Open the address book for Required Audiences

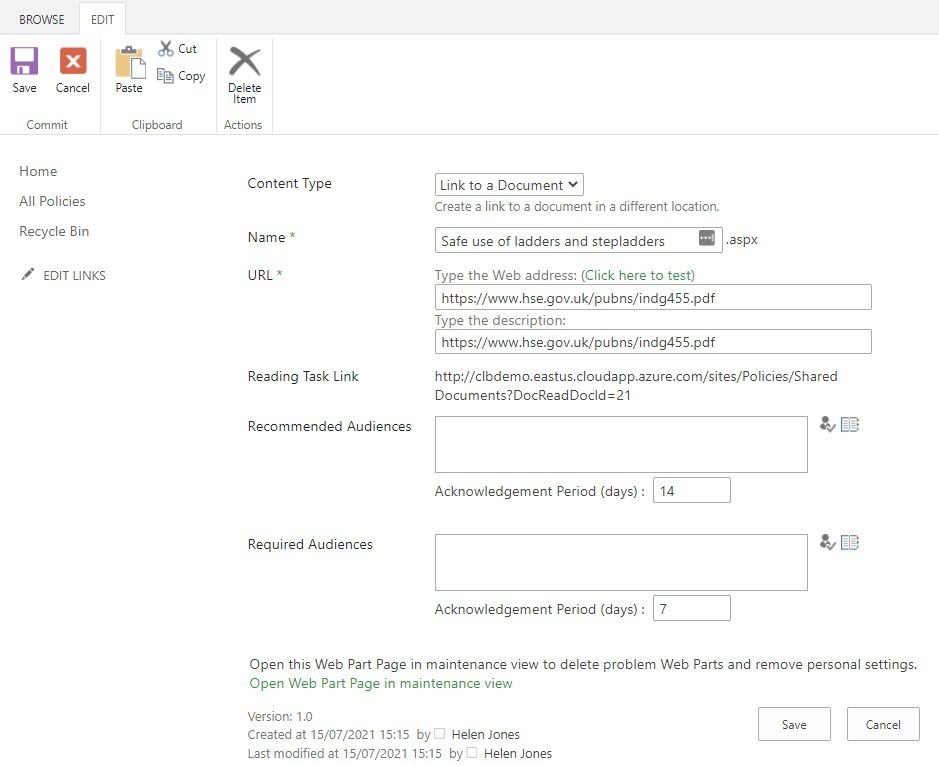click(850, 541)
